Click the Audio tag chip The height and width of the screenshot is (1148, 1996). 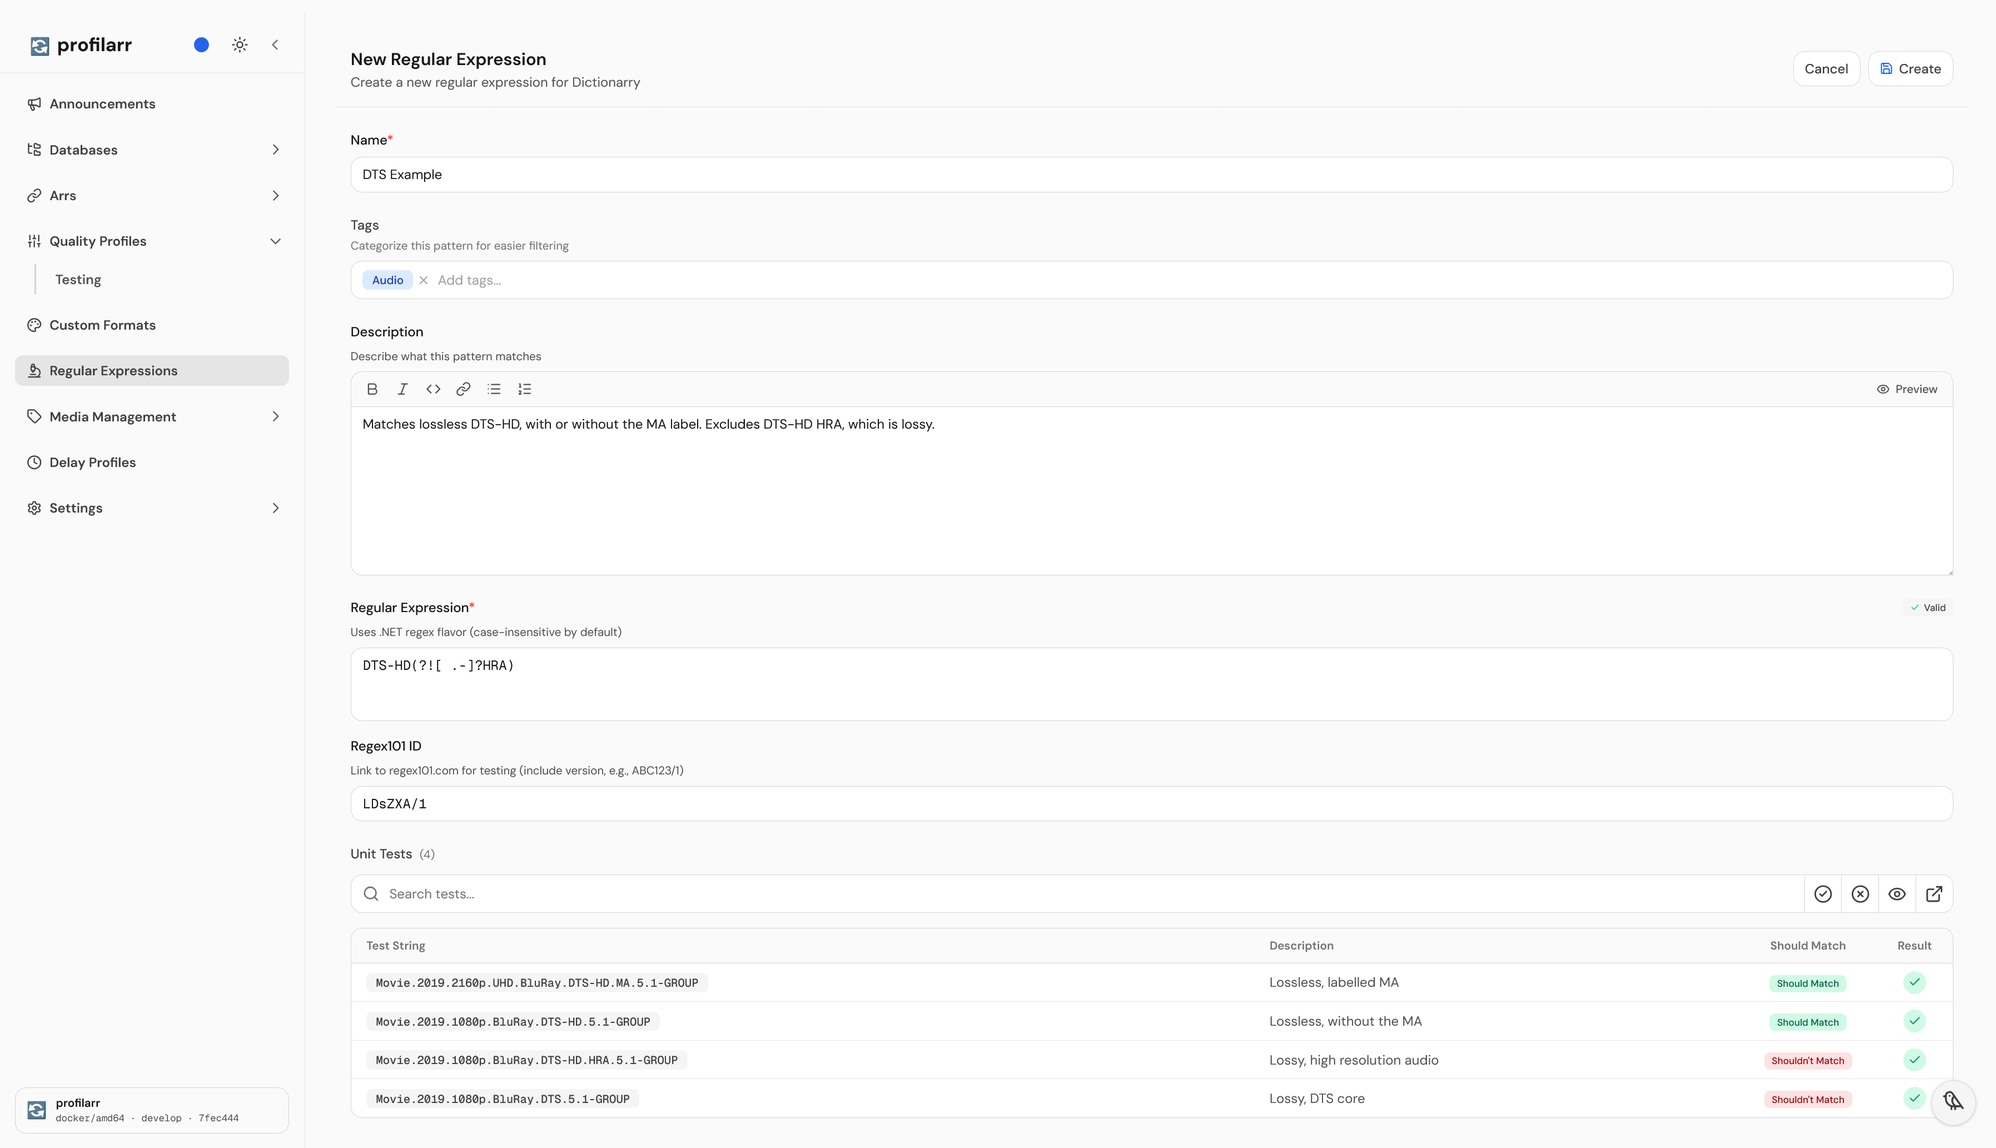coord(387,281)
